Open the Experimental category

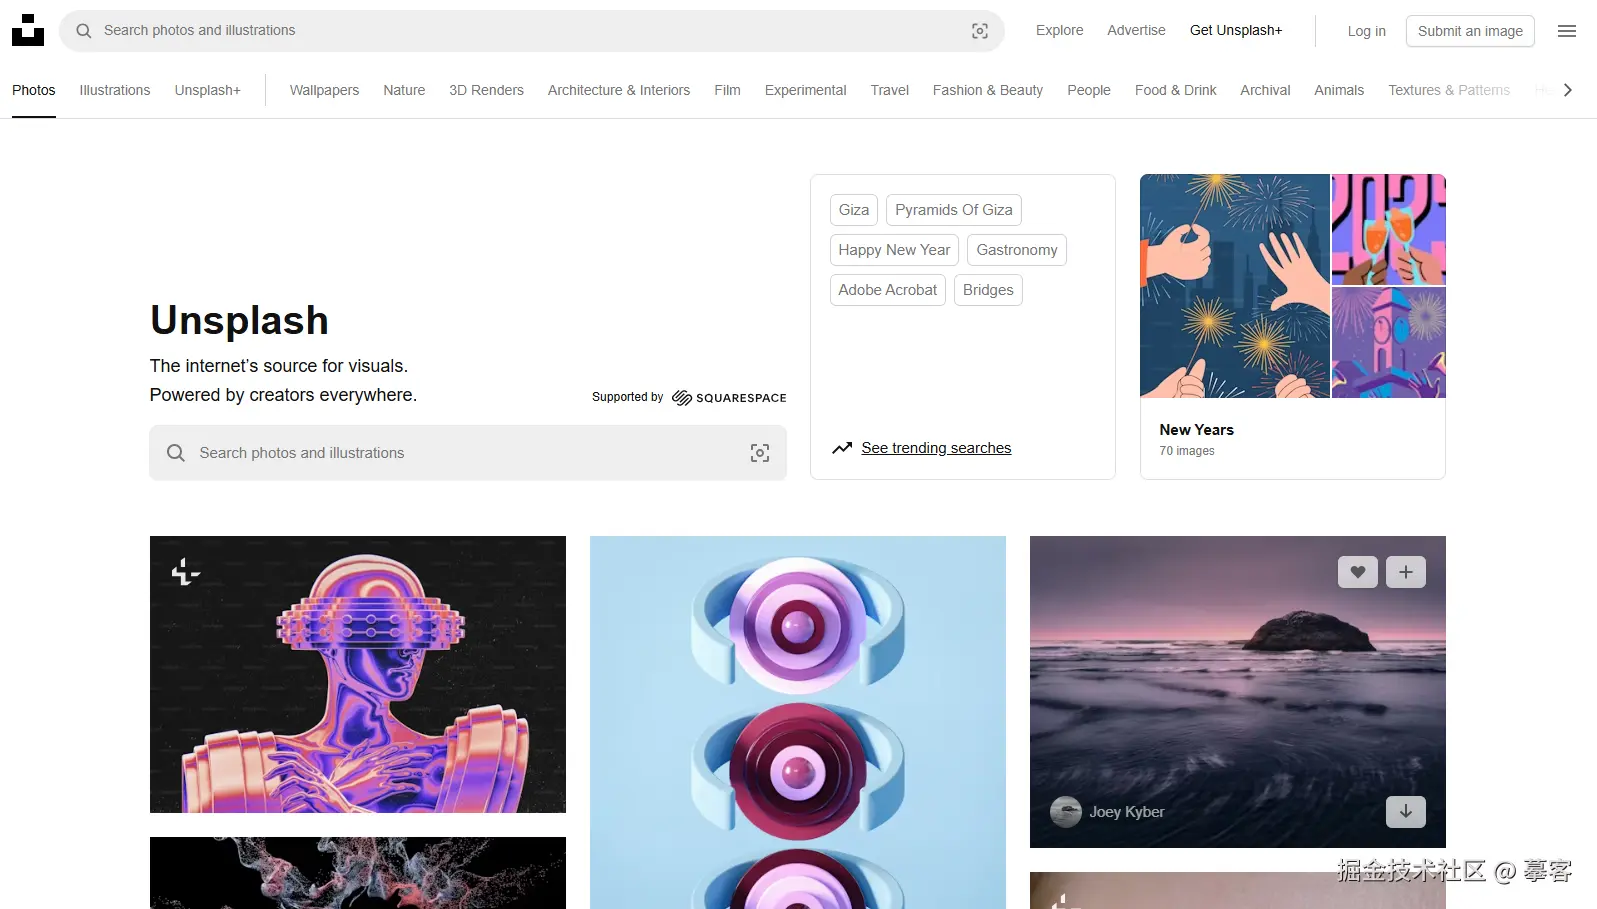coord(805,90)
